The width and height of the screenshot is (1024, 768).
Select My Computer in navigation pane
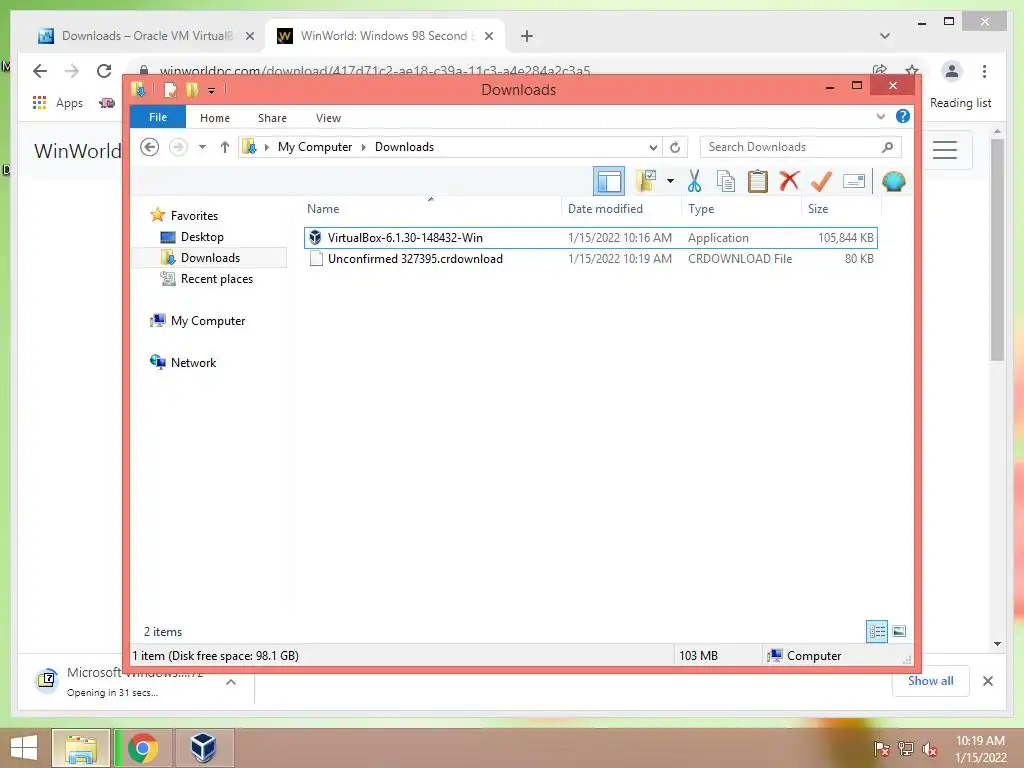click(197, 321)
